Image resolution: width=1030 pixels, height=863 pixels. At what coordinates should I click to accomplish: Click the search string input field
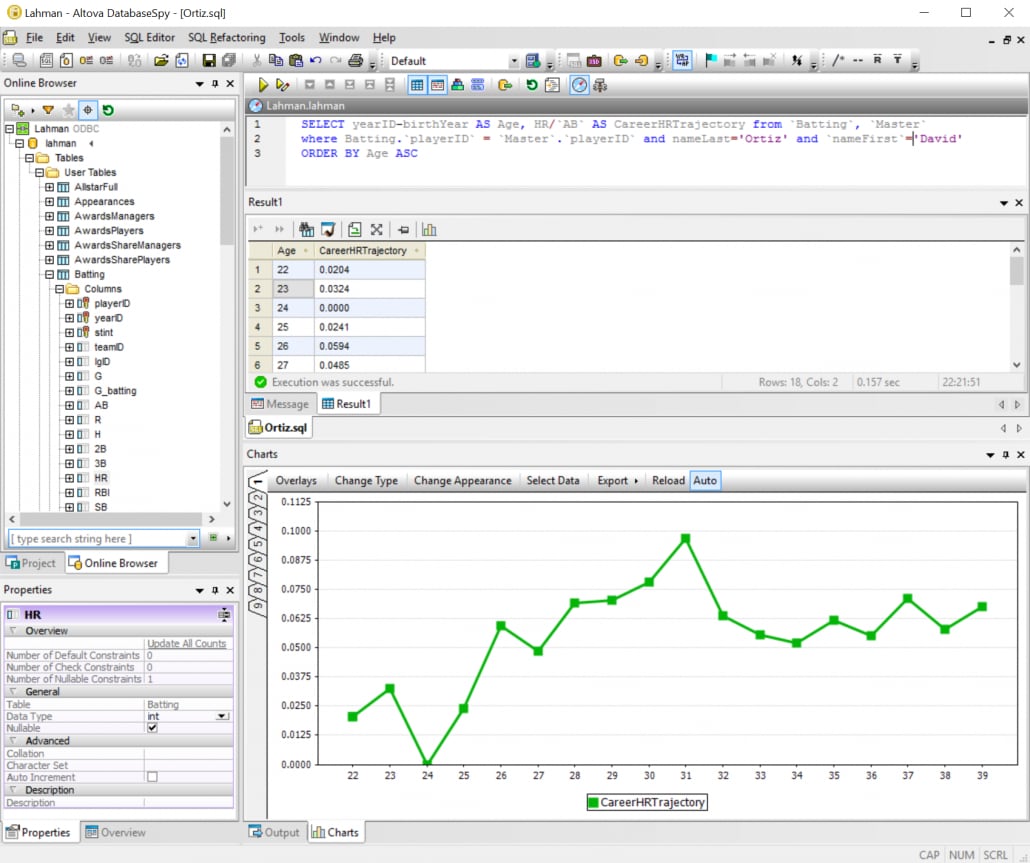point(99,539)
